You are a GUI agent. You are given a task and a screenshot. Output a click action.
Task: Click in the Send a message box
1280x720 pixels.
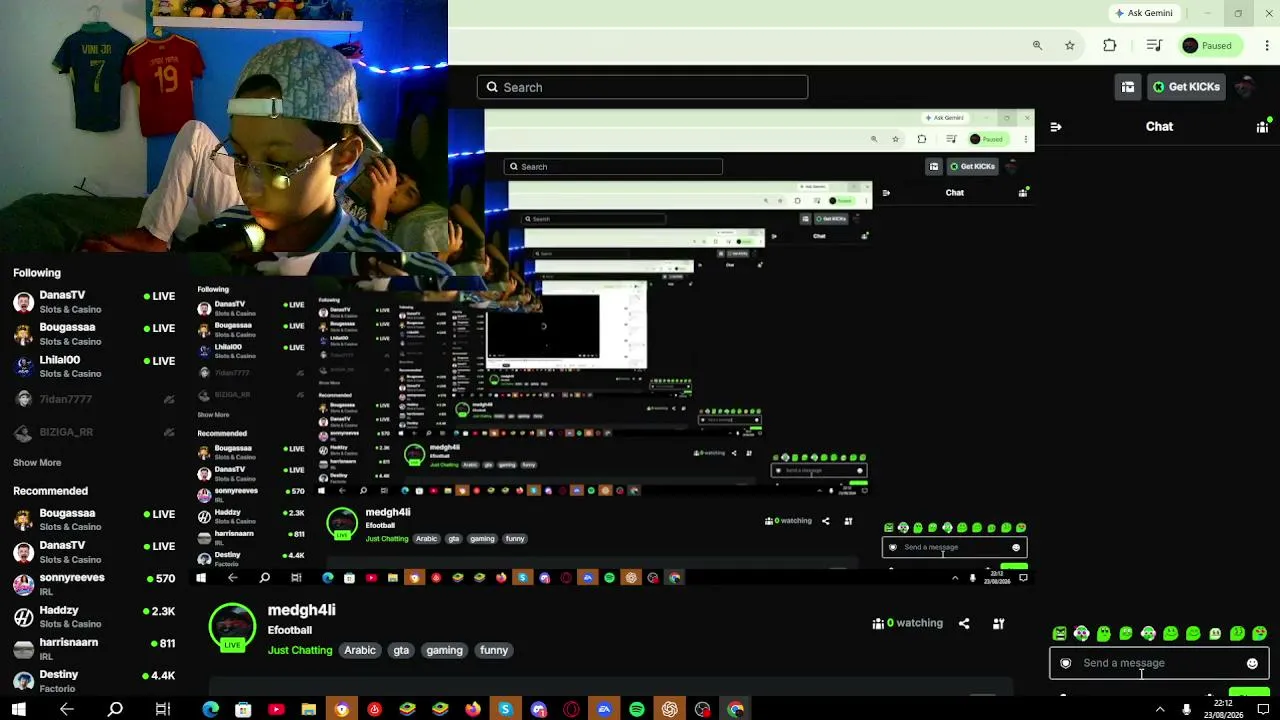(1159, 663)
